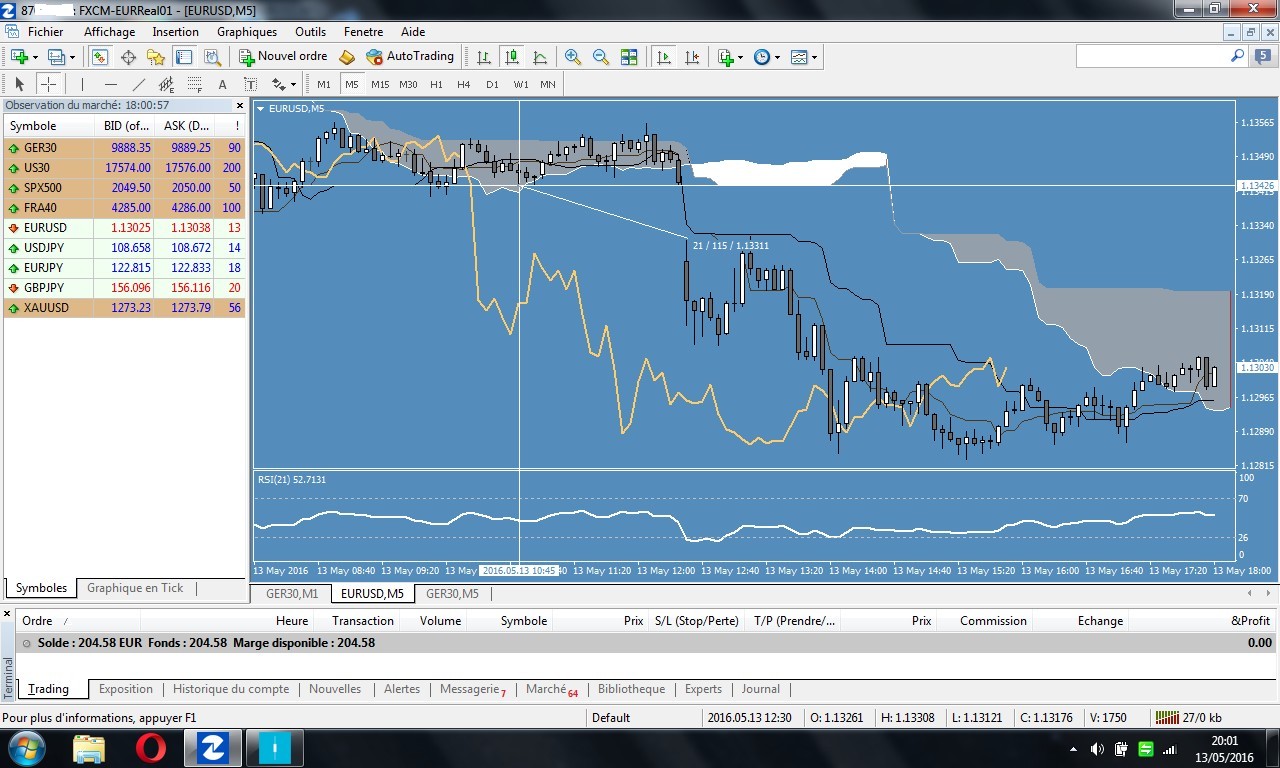Image resolution: width=1280 pixels, height=768 pixels.
Task: Open the templates dropdown
Action: (x=814, y=58)
